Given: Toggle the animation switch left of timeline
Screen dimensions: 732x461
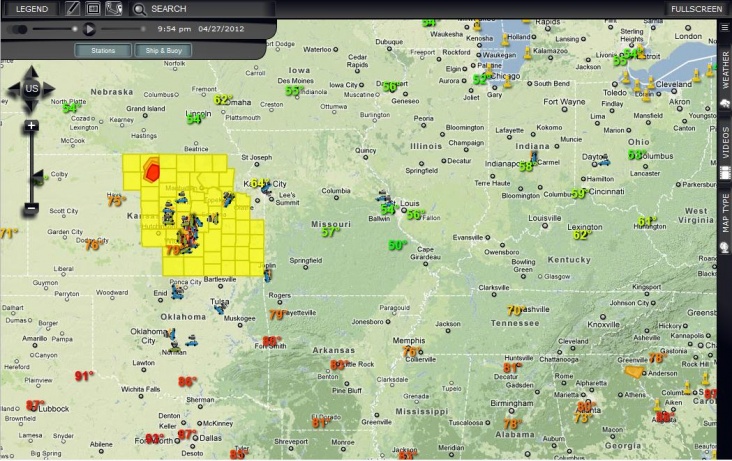Looking at the screenshot, I should (18, 29).
